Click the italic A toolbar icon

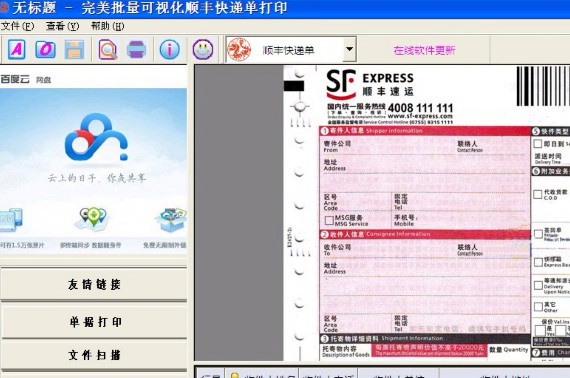pos(16,49)
